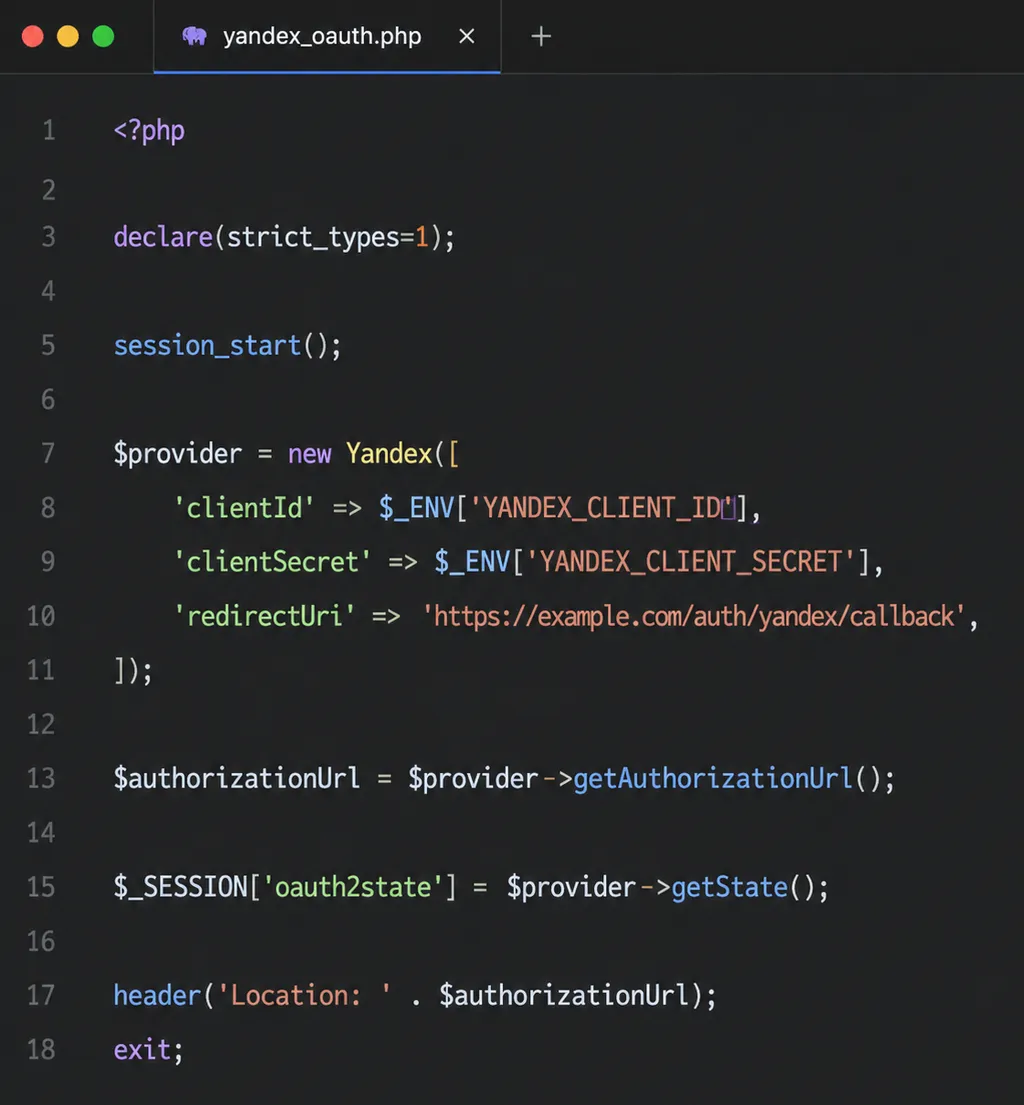Viewport: 1024px width, 1105px height.
Task: Click the 'Location: ' string
Action: (x=304, y=996)
